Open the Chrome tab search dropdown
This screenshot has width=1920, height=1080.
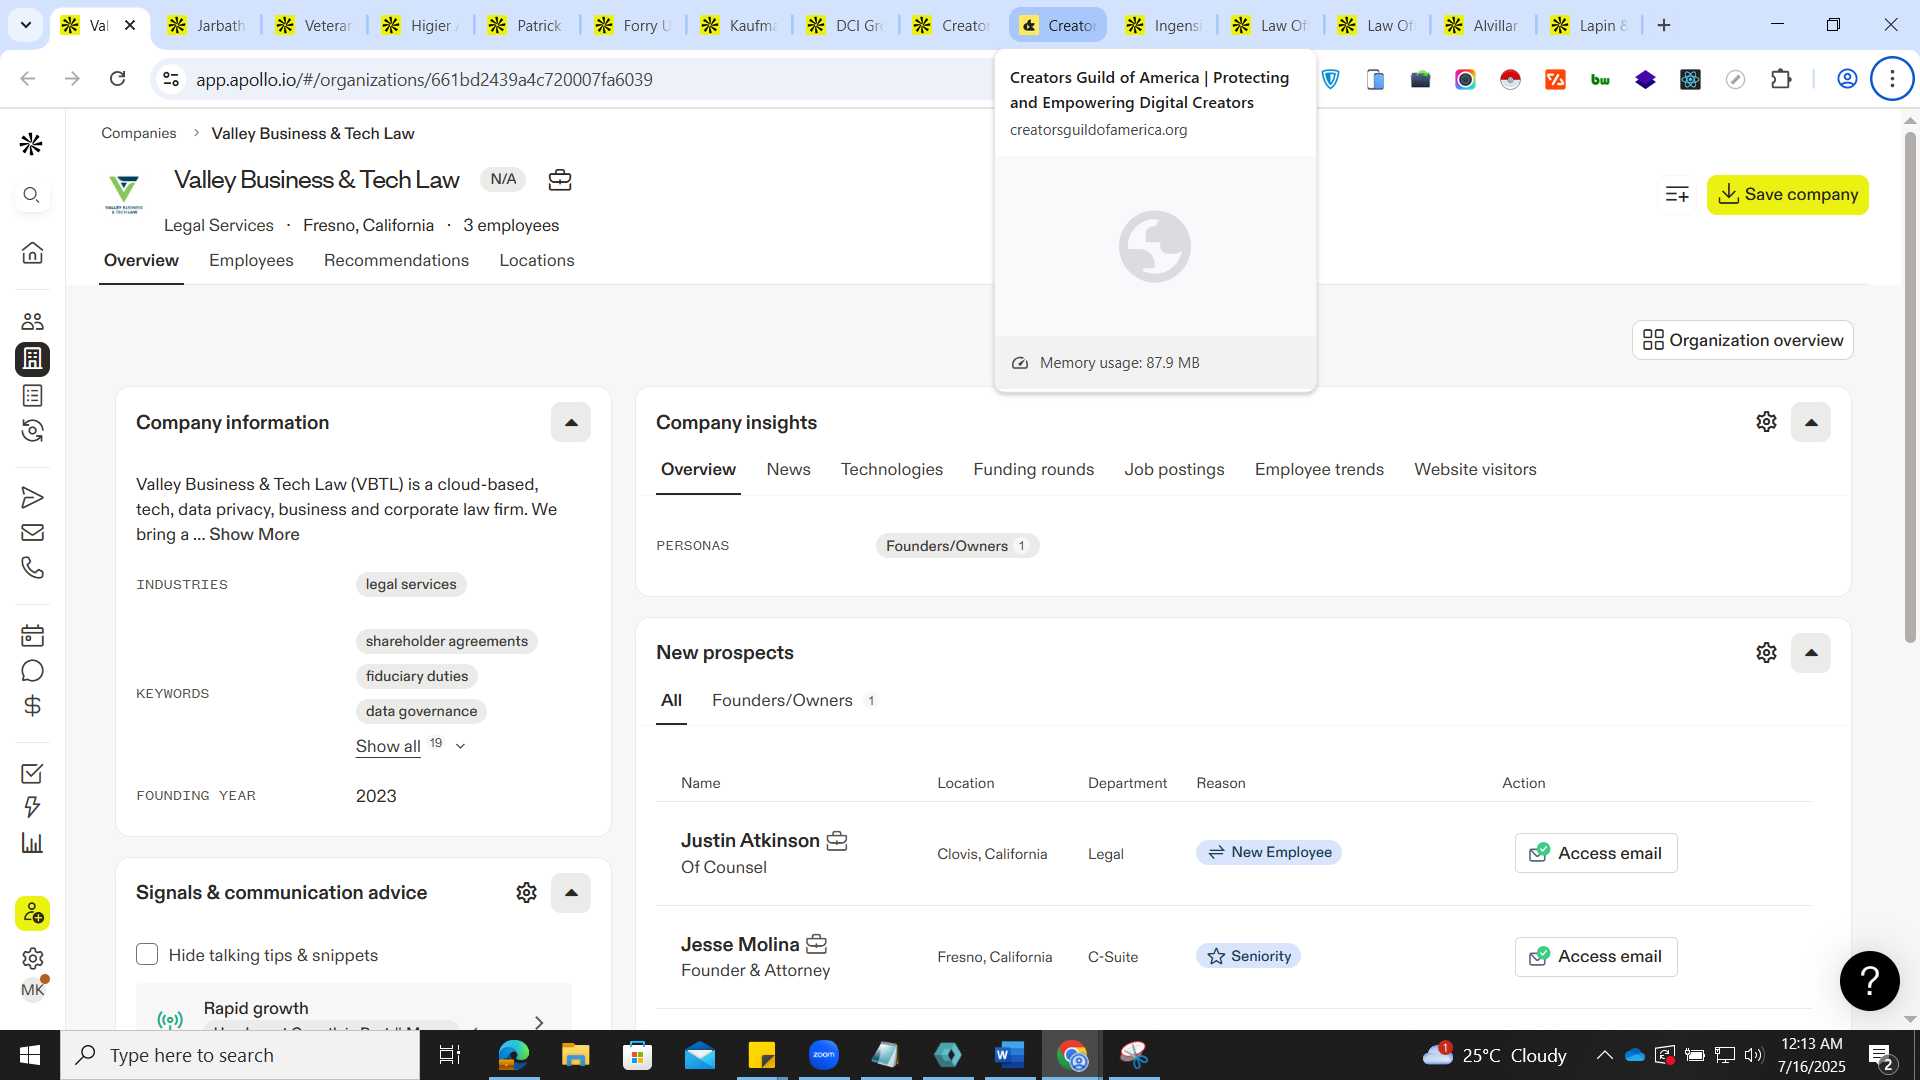[26, 25]
